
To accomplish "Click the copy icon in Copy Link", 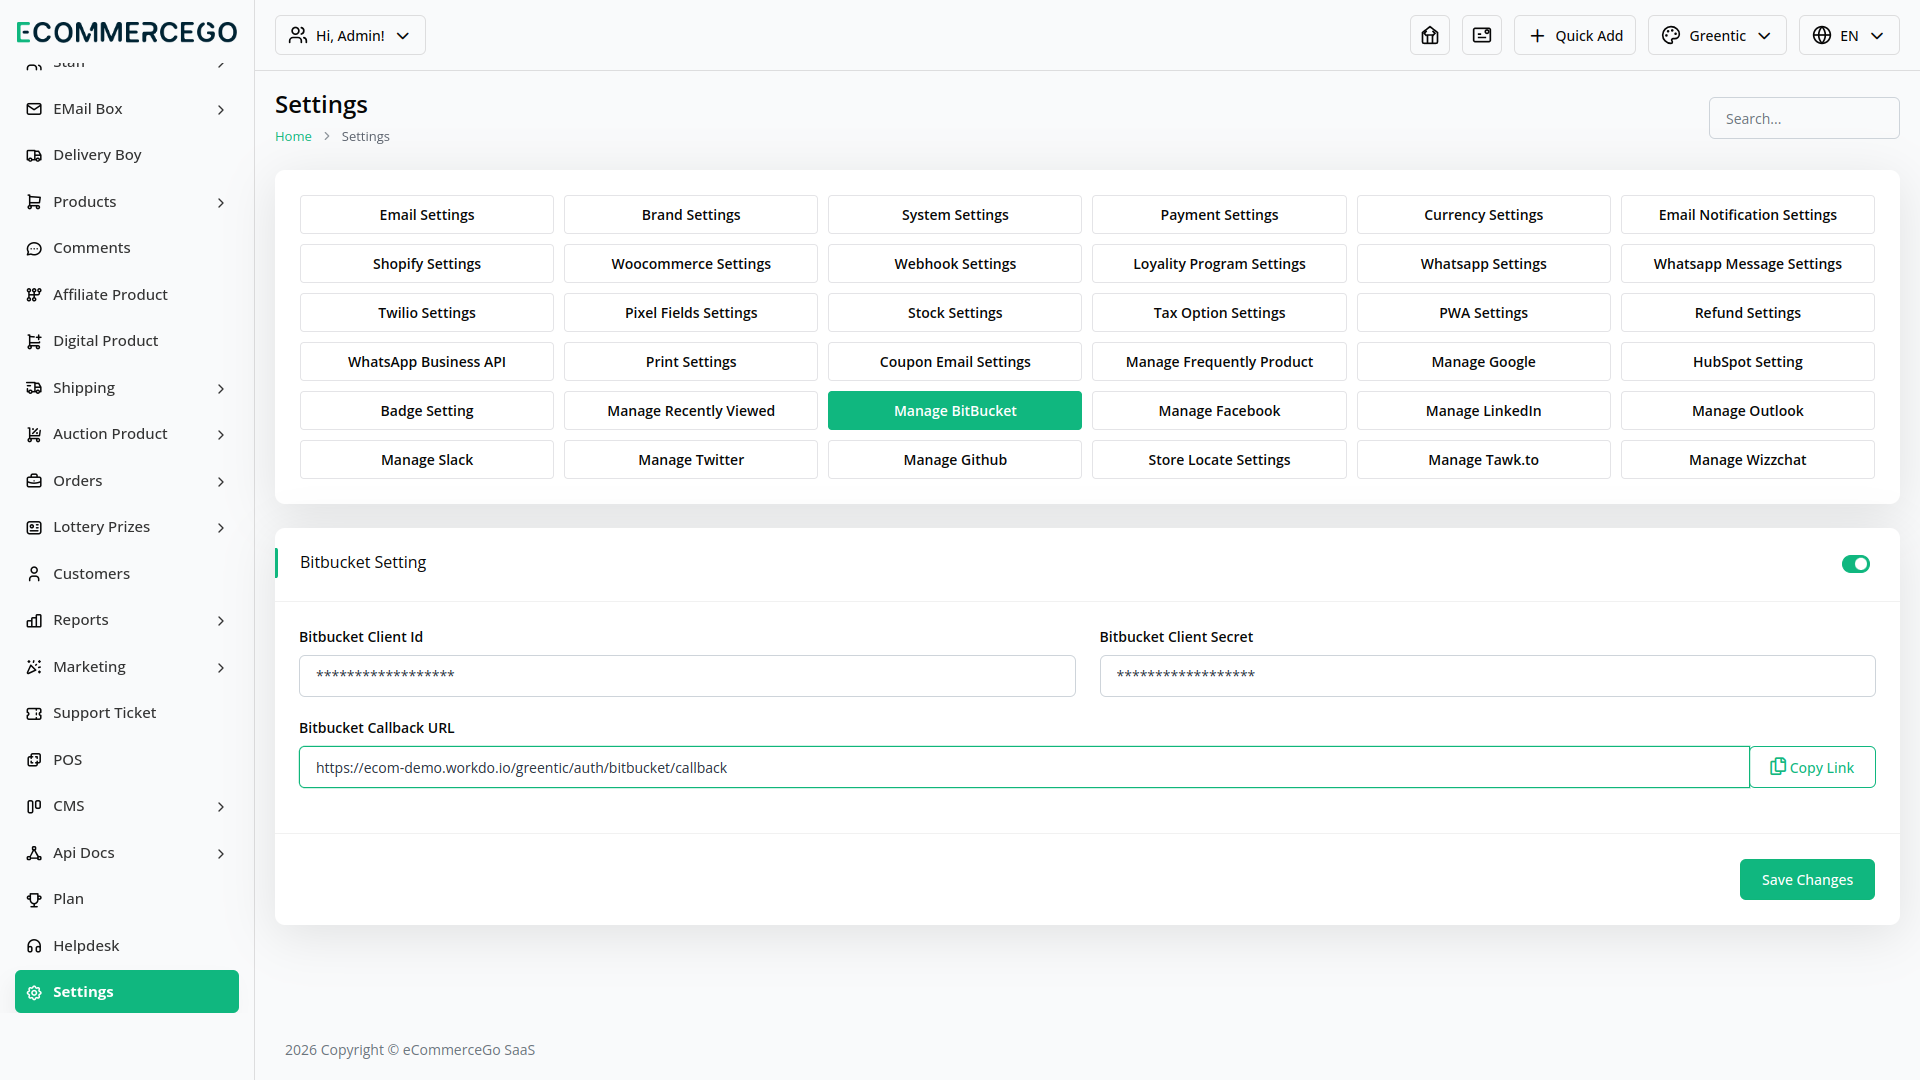I will (x=1778, y=766).
